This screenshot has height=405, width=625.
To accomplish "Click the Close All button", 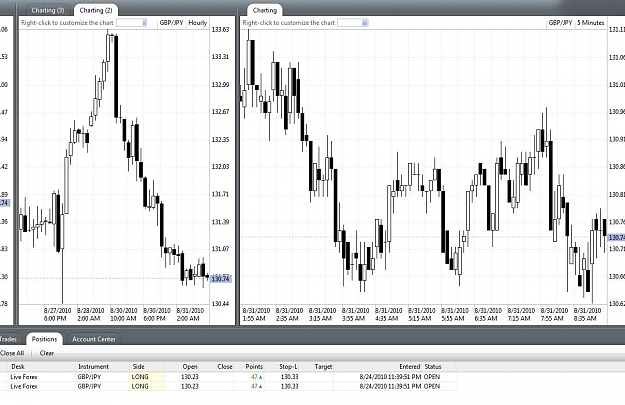I will click(x=12, y=353).
